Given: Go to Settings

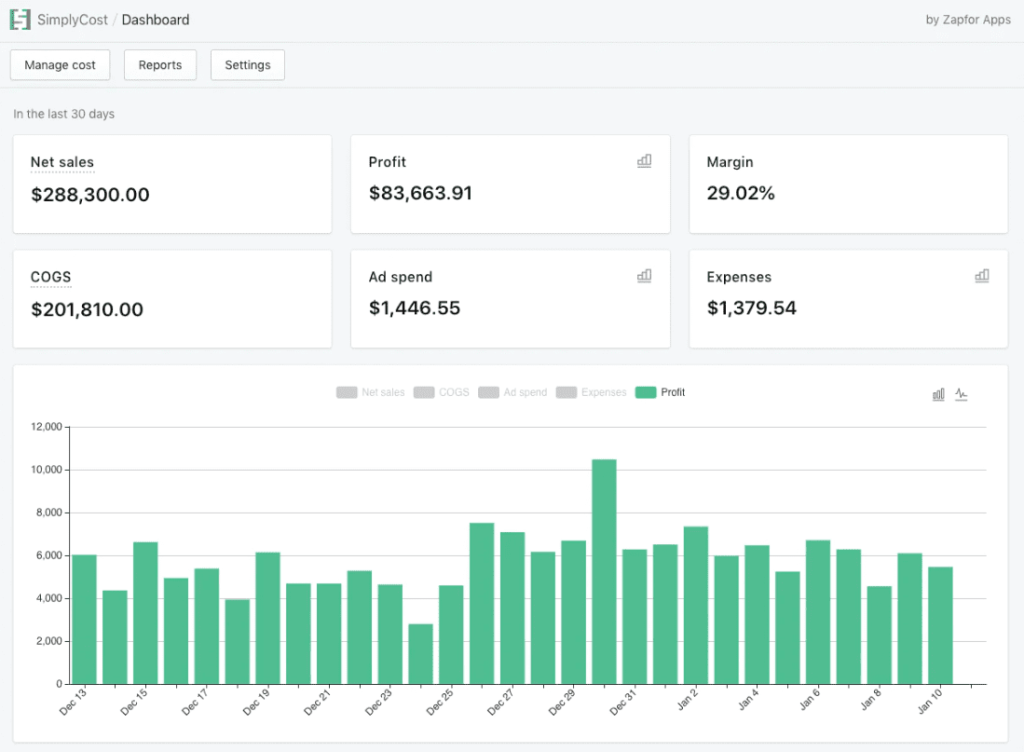Looking at the screenshot, I should 247,65.
